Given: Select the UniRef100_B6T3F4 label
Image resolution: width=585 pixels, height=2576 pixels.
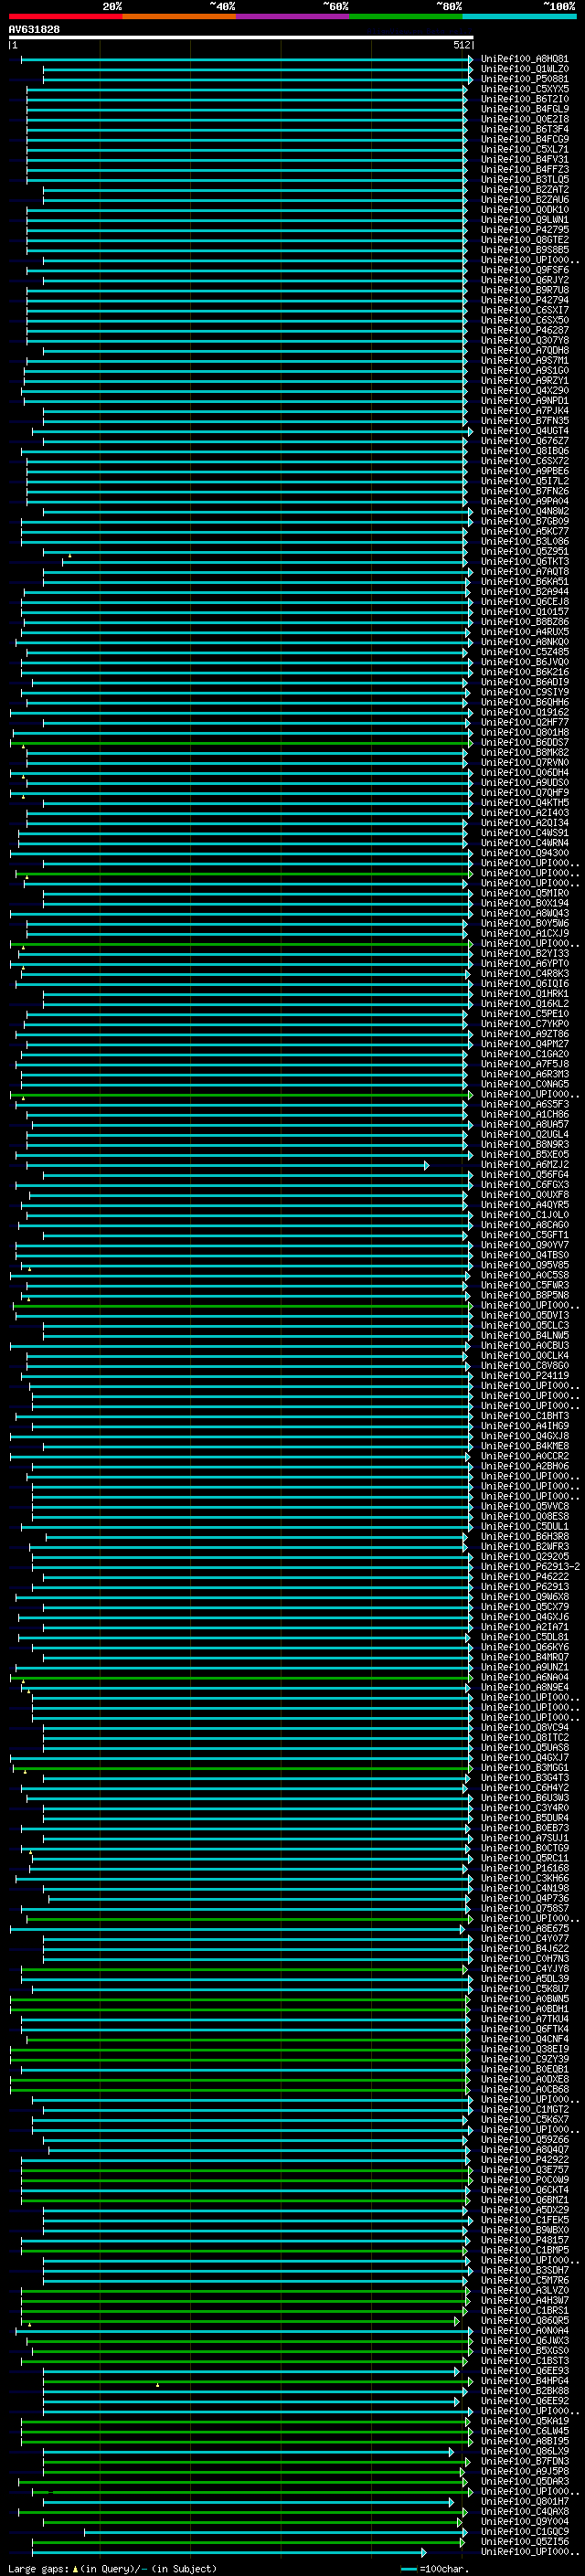Looking at the screenshot, I should [x=524, y=129].
